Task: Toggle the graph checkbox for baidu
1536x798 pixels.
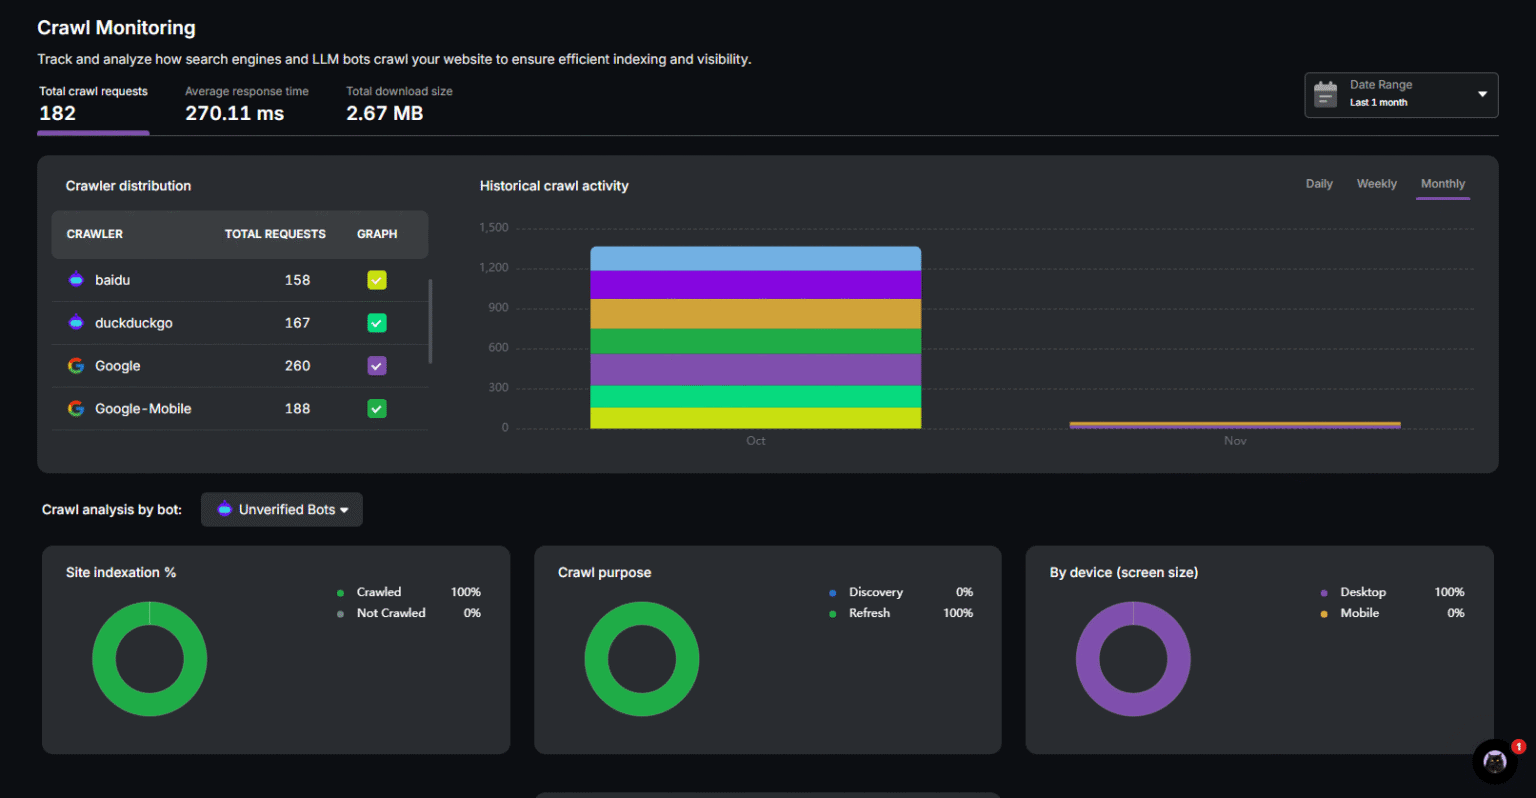Action: (x=377, y=280)
